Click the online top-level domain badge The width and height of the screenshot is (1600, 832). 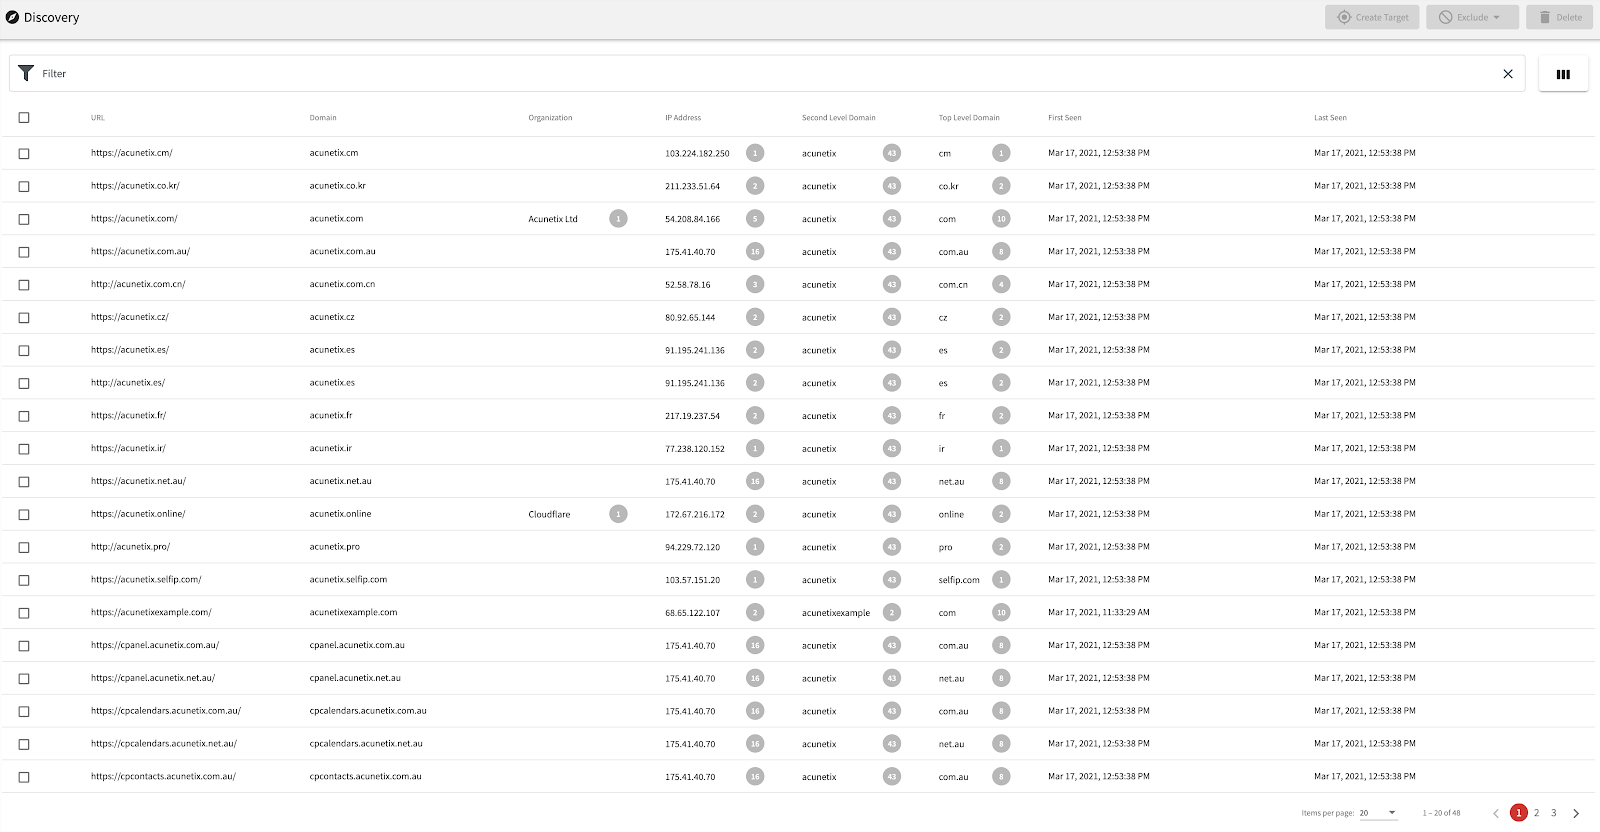1001,514
